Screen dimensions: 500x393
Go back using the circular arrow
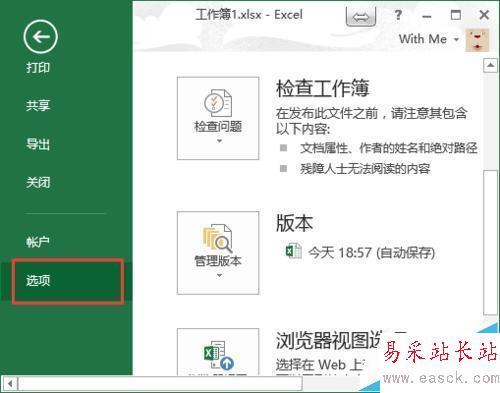point(40,37)
